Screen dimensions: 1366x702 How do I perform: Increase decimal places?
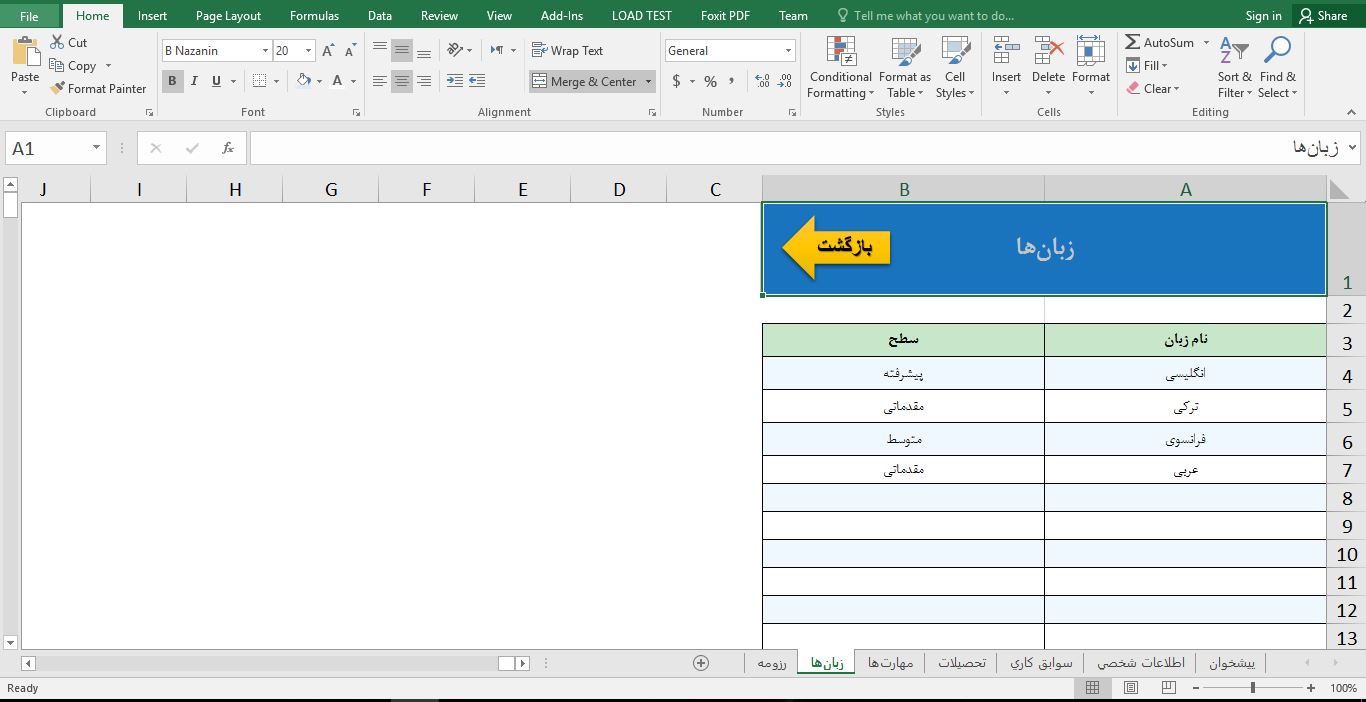pyautogui.click(x=762, y=81)
